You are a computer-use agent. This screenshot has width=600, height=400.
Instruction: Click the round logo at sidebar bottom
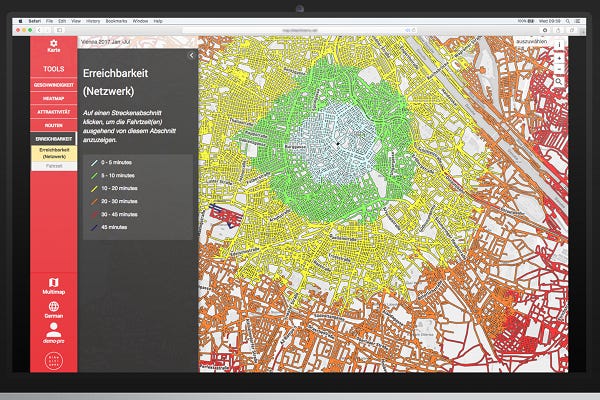54,360
